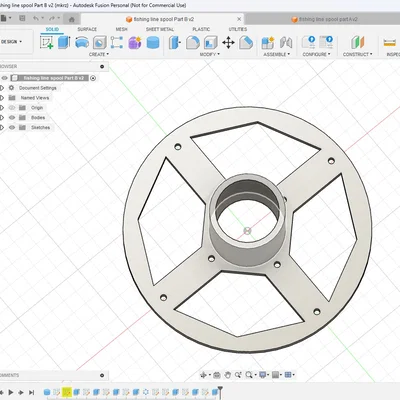
Task: Select the Cylinder primitive tool
Action: 153,43
